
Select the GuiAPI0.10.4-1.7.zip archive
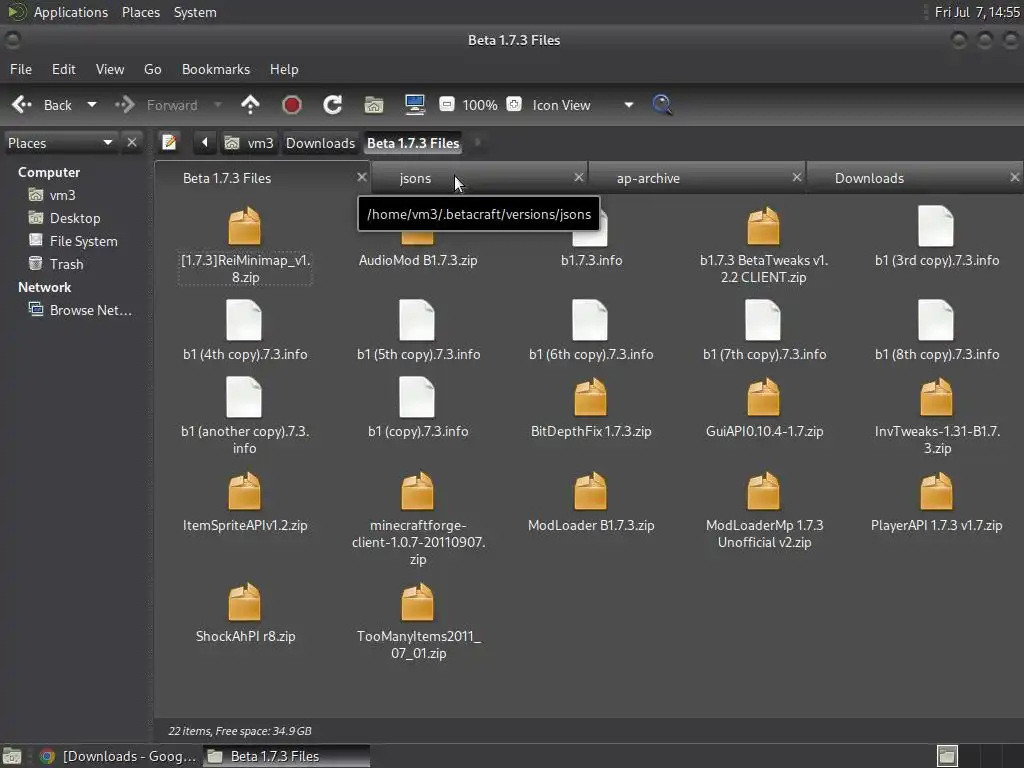[x=763, y=398]
